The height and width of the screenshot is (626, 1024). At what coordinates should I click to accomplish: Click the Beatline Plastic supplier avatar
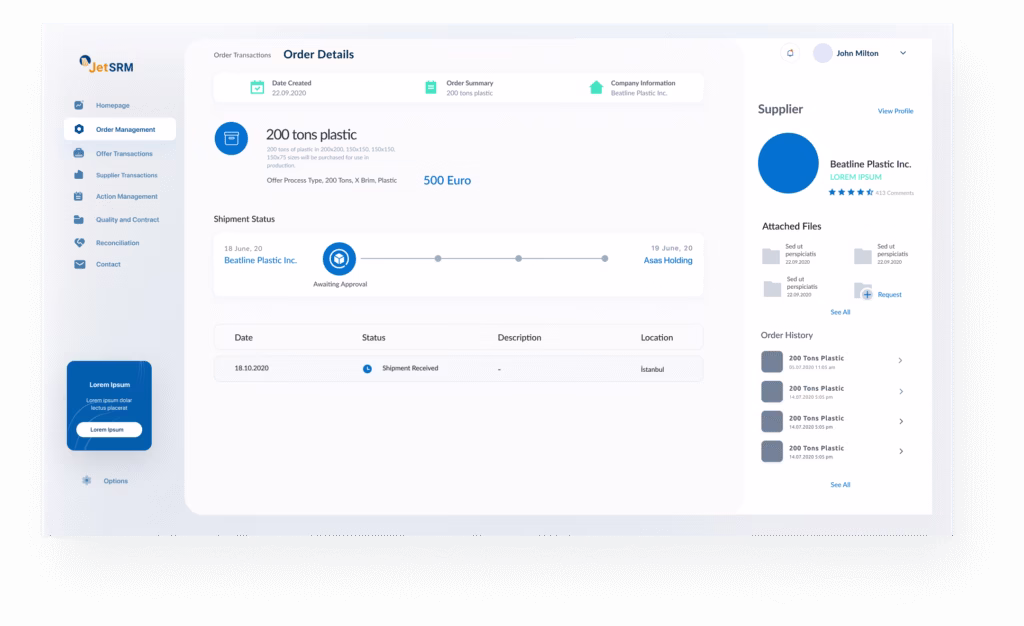click(x=788, y=163)
